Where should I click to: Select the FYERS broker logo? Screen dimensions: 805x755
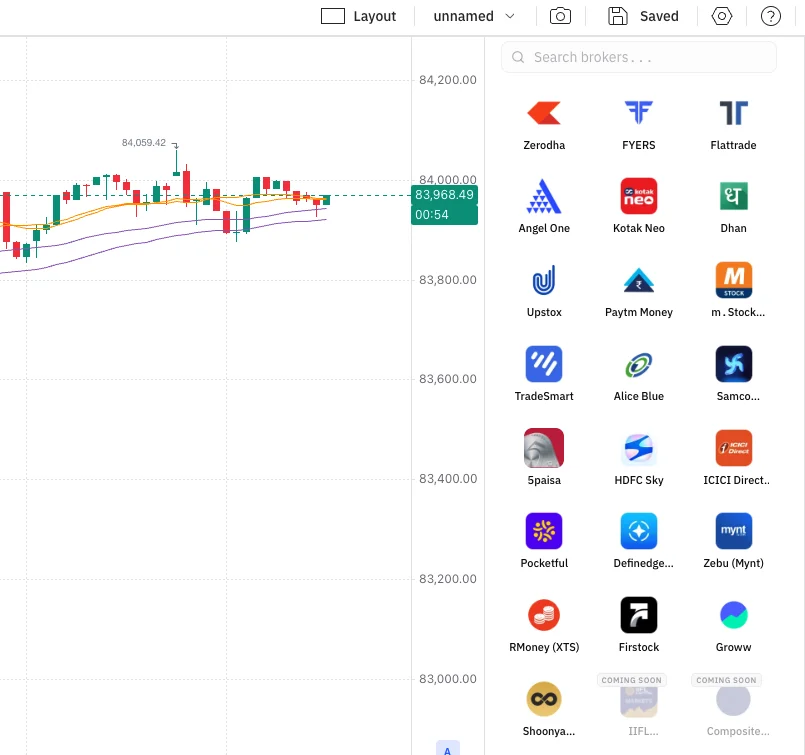(639, 113)
